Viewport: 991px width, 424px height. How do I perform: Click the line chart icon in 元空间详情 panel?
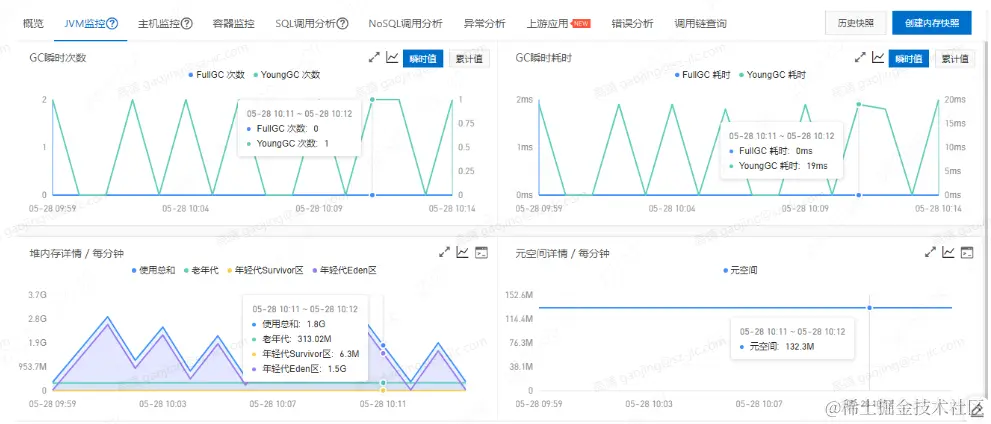(x=948, y=253)
